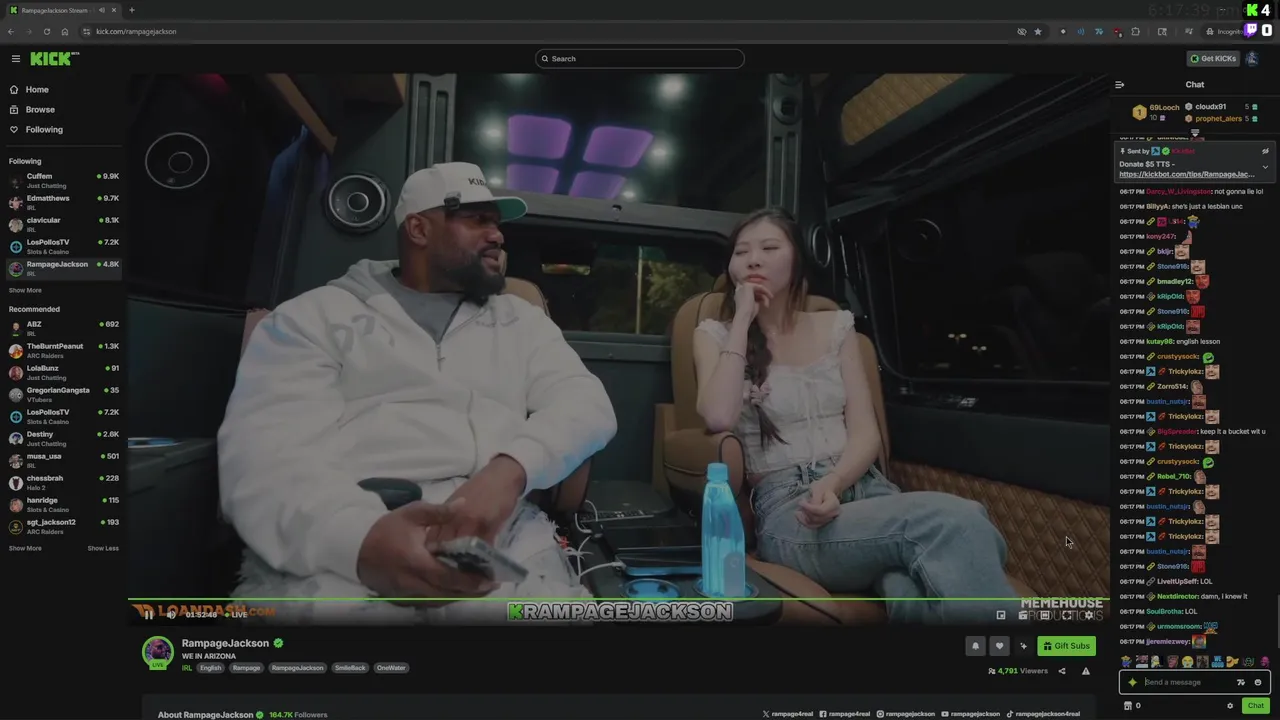Select the SmileBack tag
The image size is (1280, 720).
click(x=350, y=668)
